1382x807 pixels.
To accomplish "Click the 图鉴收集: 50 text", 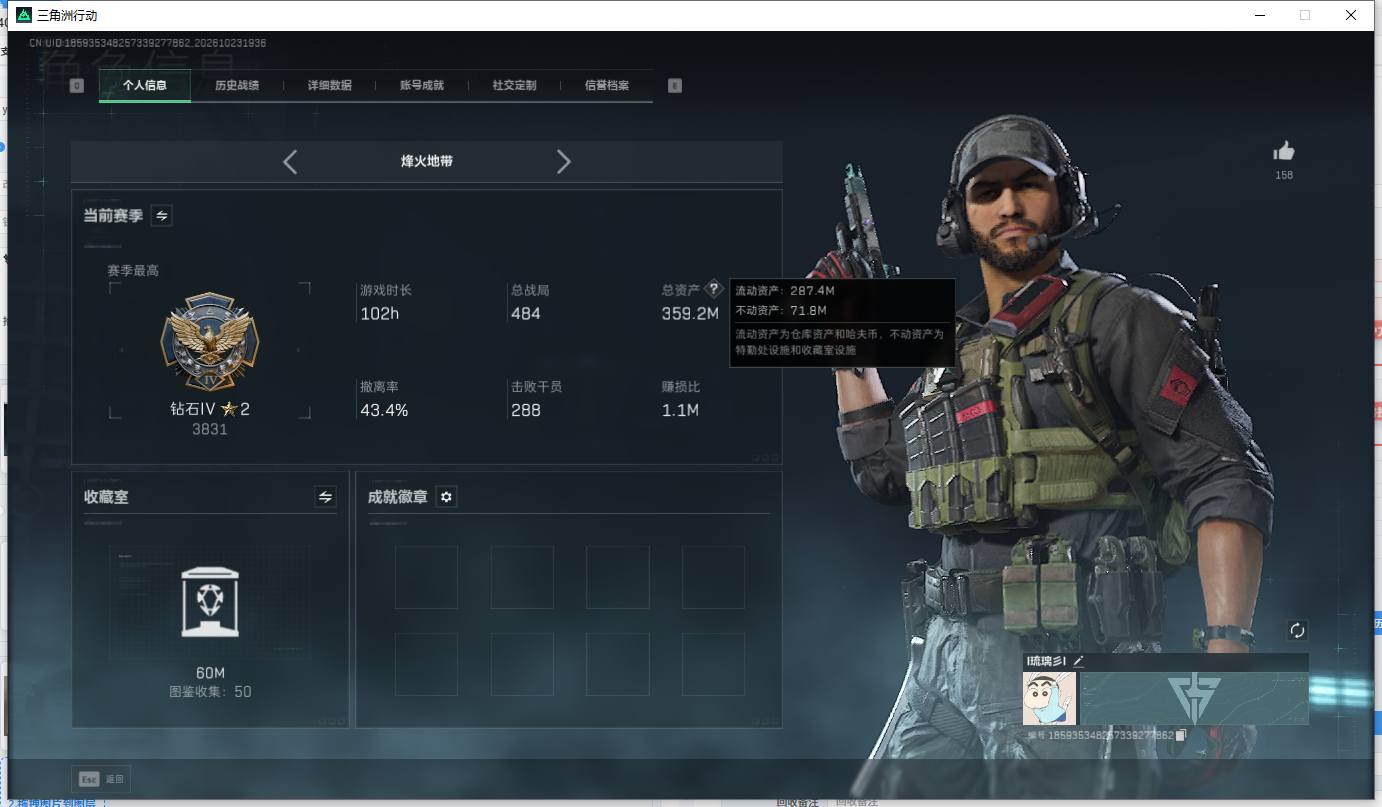I will coord(210,692).
